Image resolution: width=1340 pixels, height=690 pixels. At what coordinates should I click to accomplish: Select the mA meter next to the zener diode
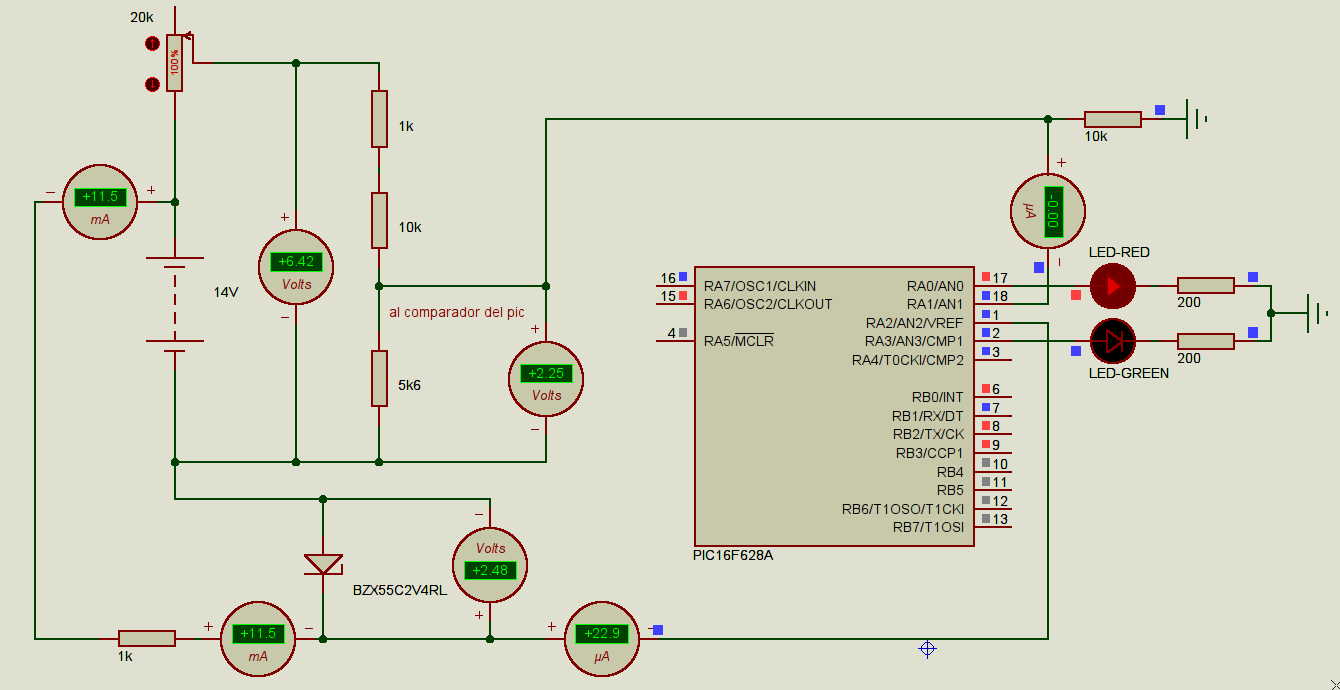pos(258,638)
